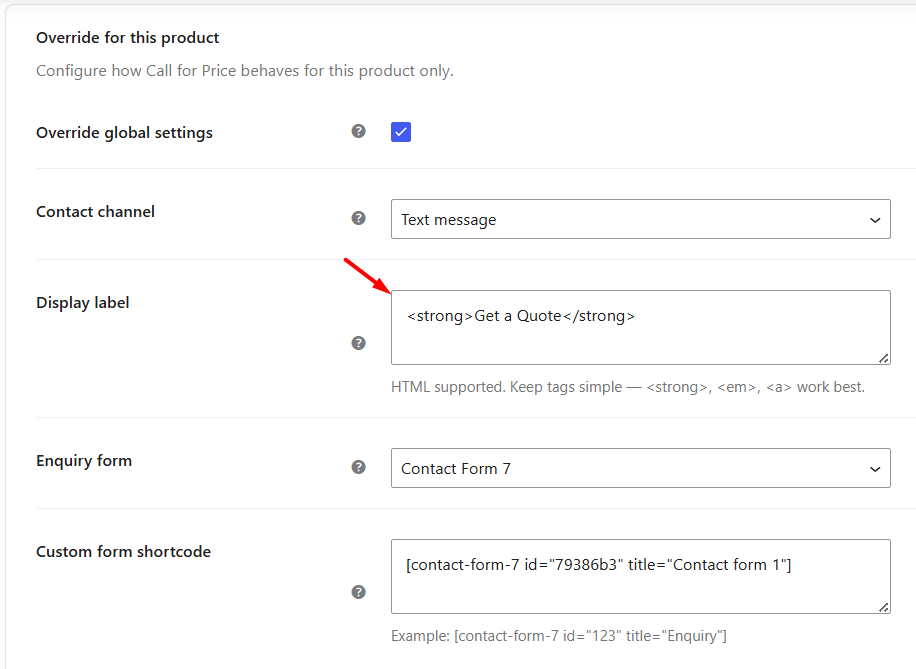Screen dimensions: 916x669
Task: Click the Custom form shortcode label
Action: click(x=123, y=552)
